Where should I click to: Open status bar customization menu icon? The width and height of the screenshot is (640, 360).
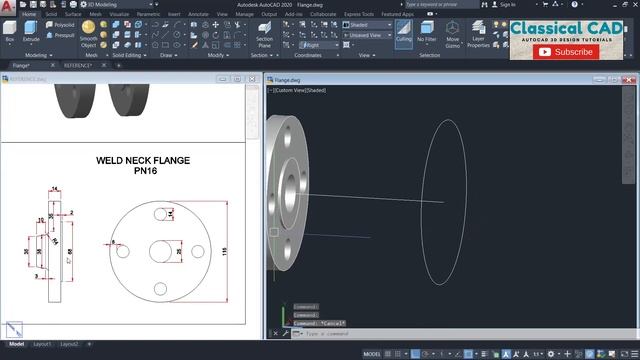[x=634, y=354]
